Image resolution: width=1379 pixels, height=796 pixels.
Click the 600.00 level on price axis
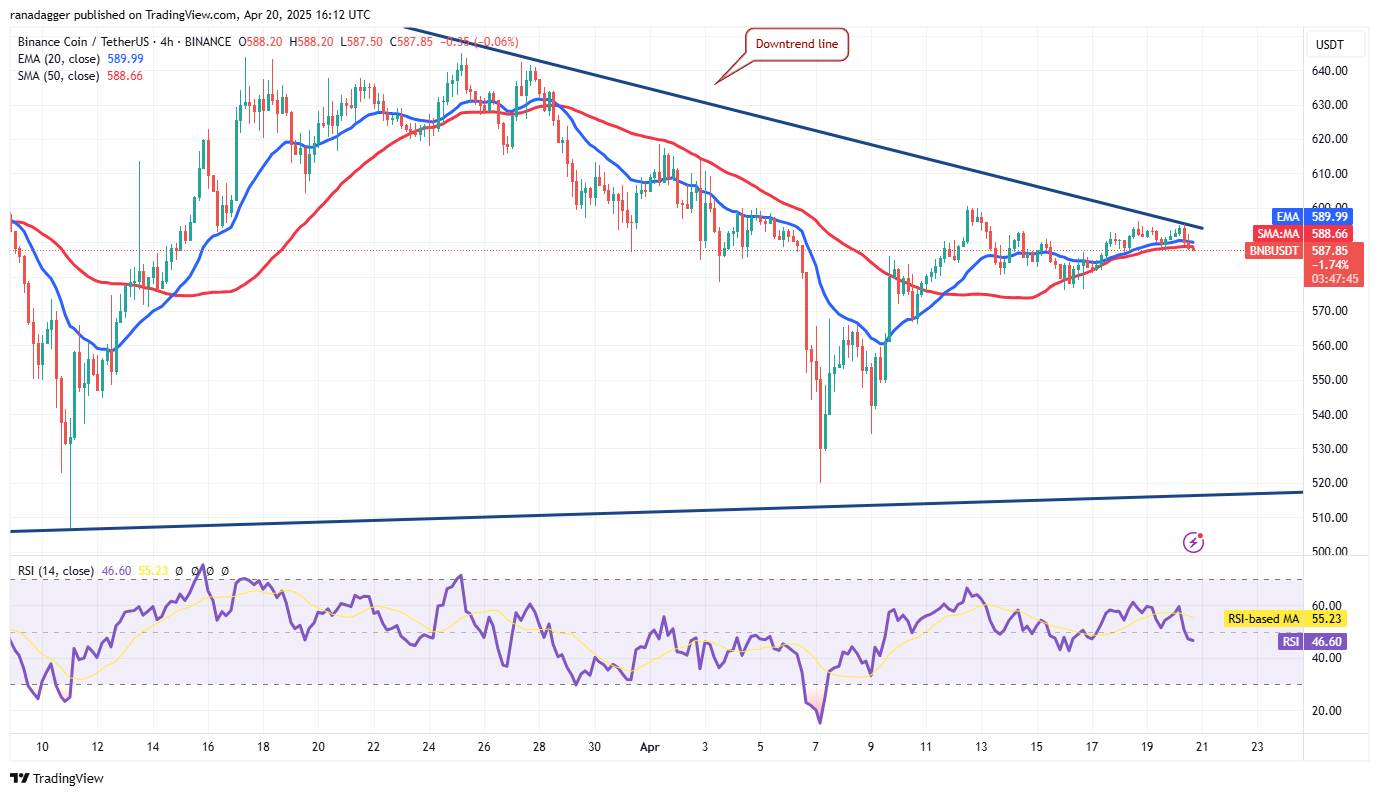pyautogui.click(x=1331, y=208)
